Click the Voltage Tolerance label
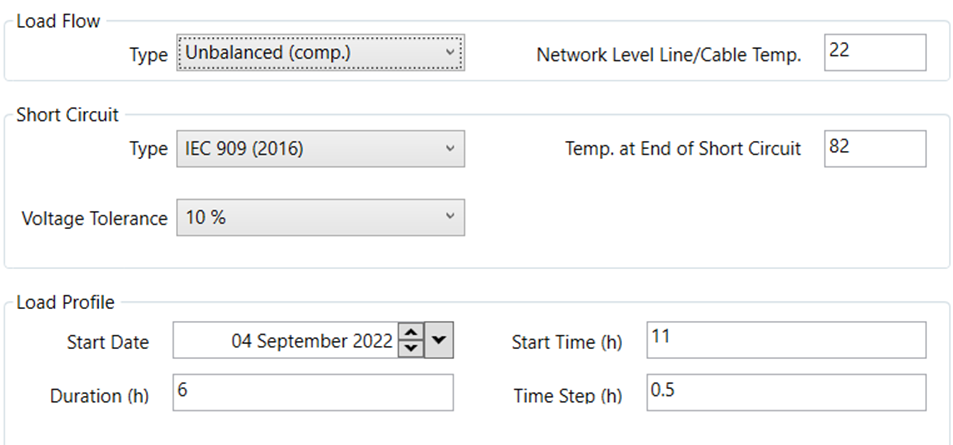This screenshot has height=445, width=953. [x=94, y=218]
